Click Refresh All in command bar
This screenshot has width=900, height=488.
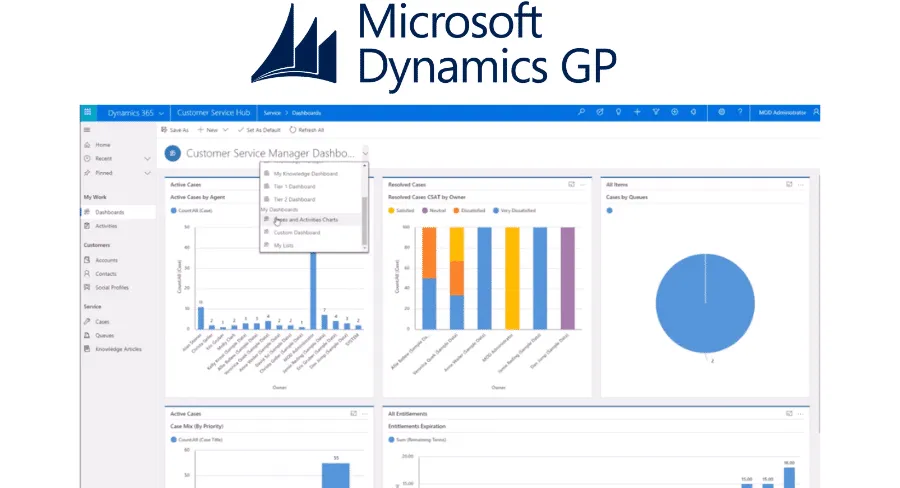[307, 130]
